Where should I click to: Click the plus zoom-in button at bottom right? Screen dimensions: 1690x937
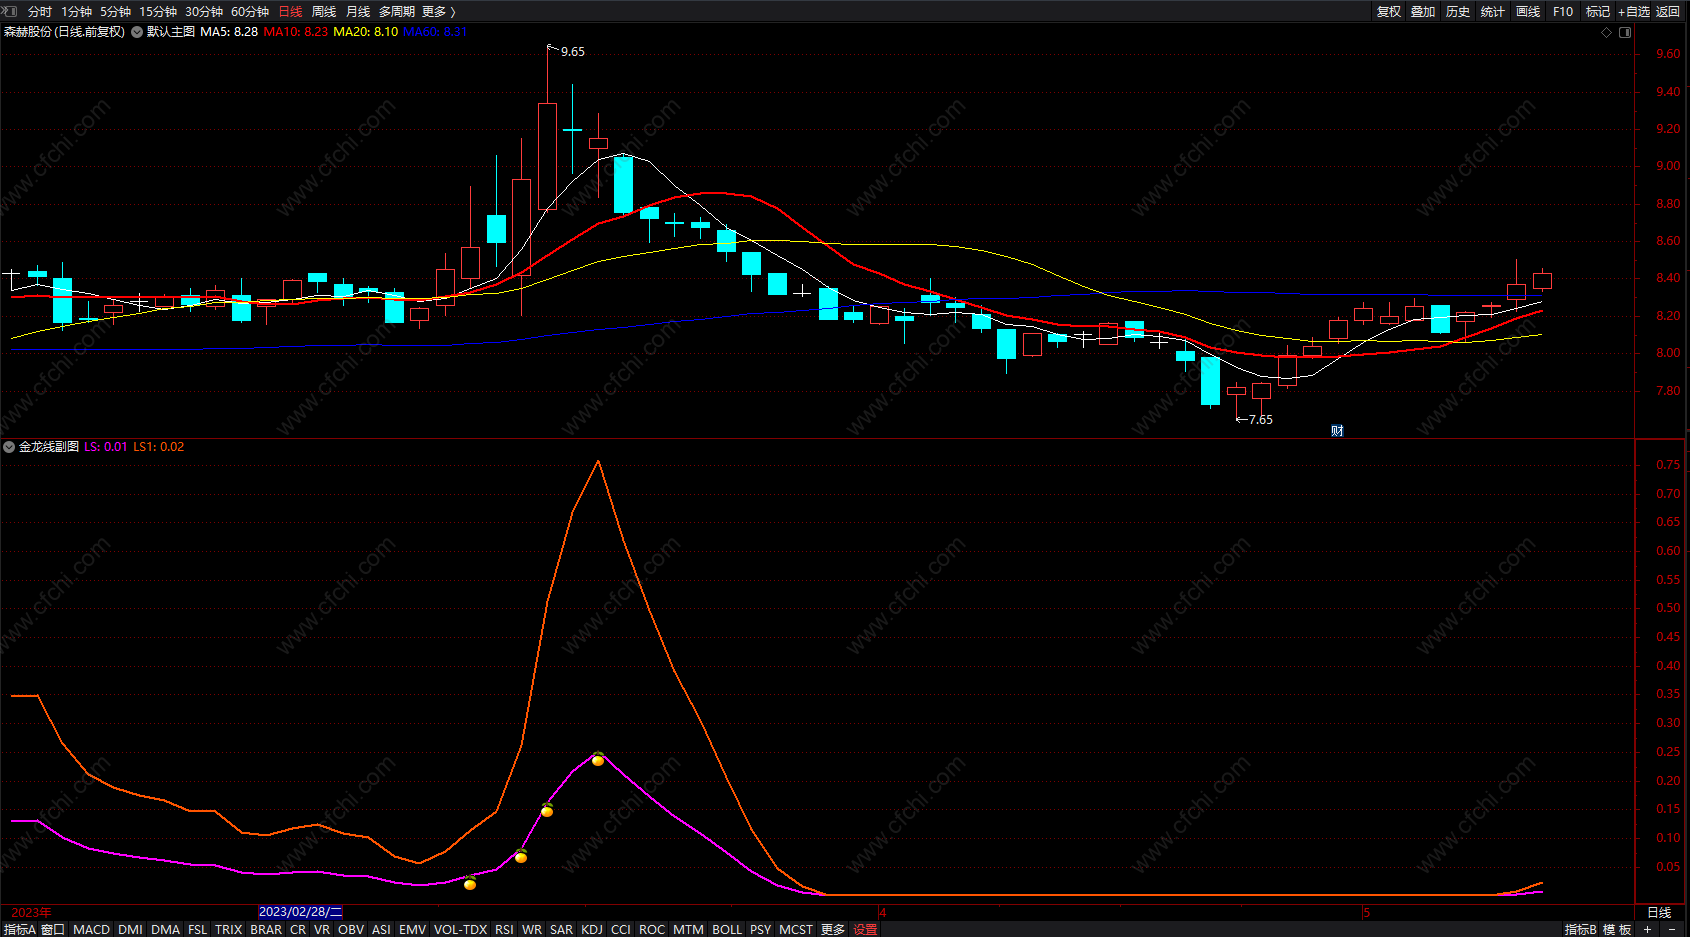pos(1647,929)
